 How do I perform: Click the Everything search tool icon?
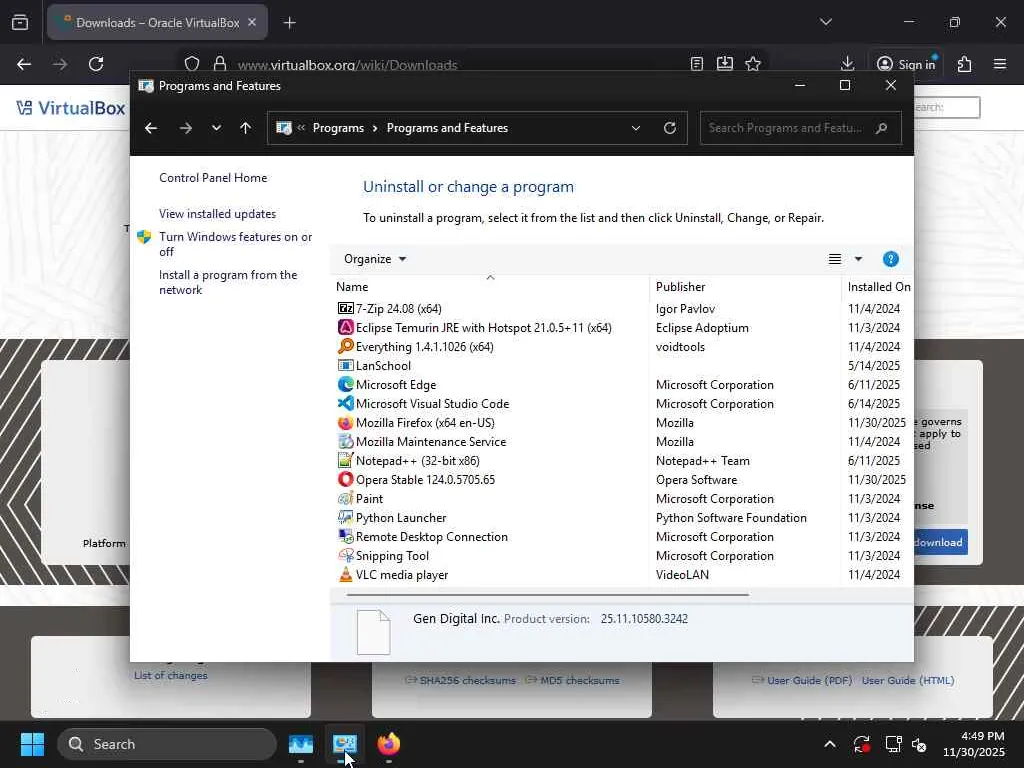point(345,346)
